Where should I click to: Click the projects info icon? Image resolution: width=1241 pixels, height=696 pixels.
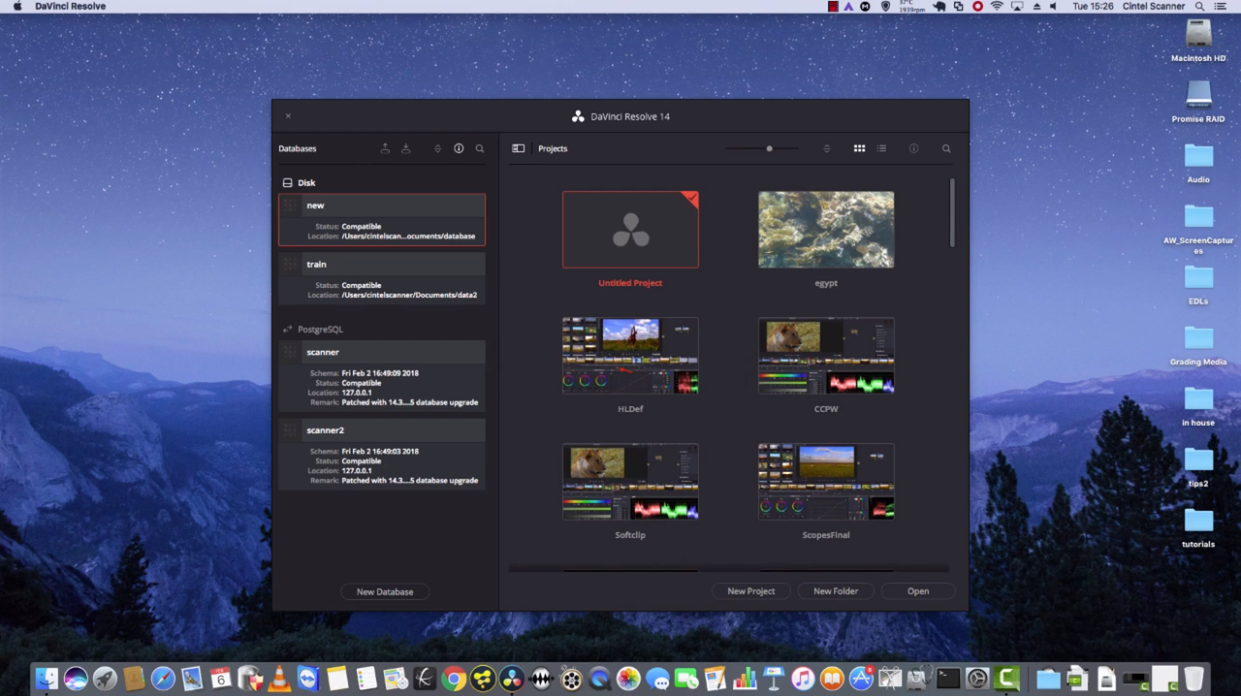(x=913, y=148)
